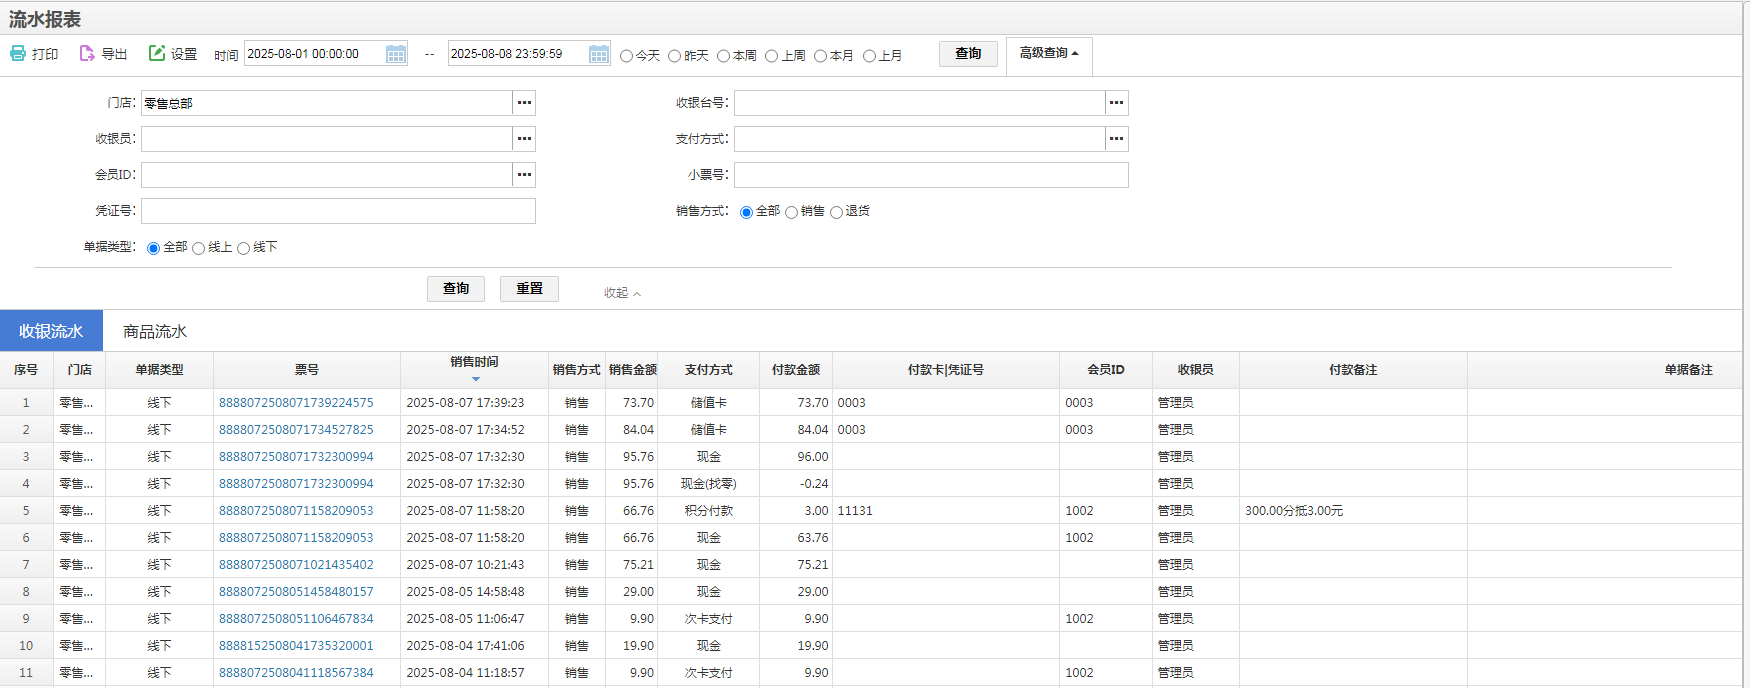Open ticket 888807250805145848​0157
Screen dimensions: 1750x688
(x=296, y=592)
